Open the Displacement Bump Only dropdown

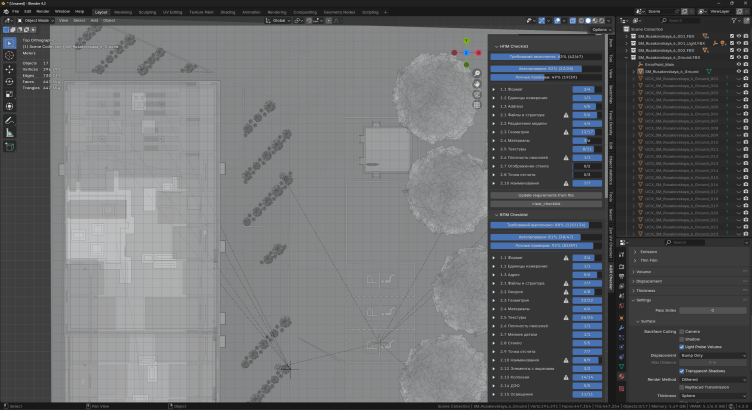point(713,355)
